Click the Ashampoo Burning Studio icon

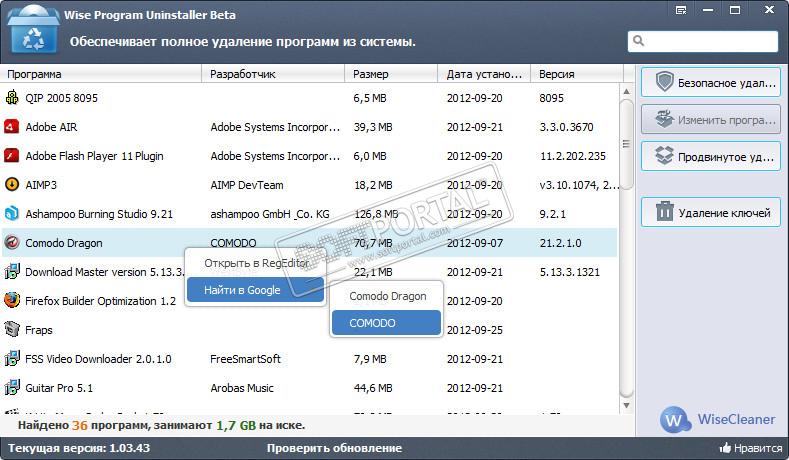point(12,214)
